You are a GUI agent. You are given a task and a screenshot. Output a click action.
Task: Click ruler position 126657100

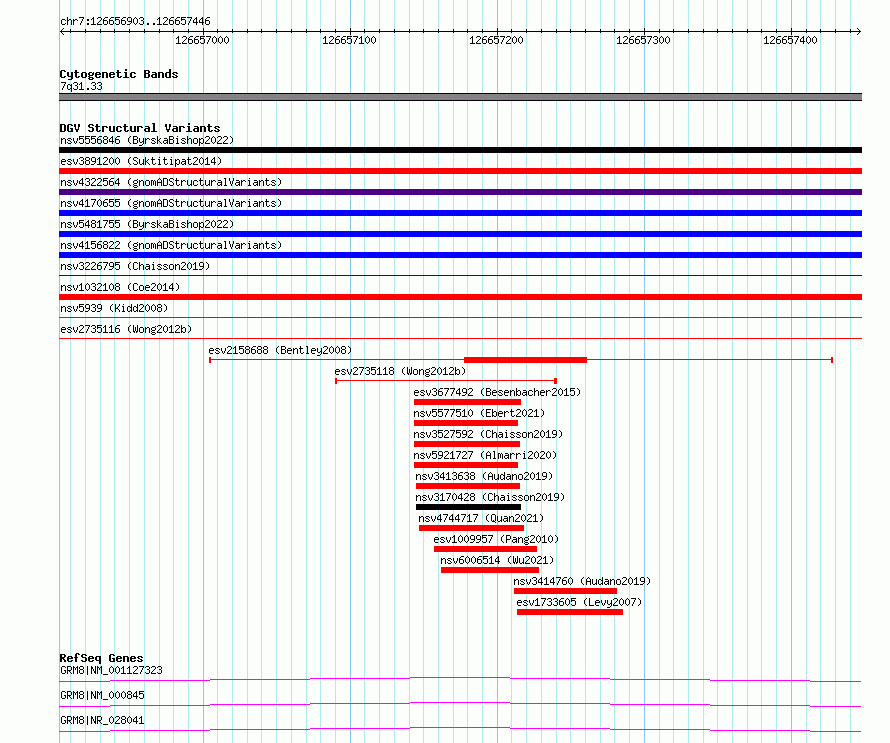349,40
